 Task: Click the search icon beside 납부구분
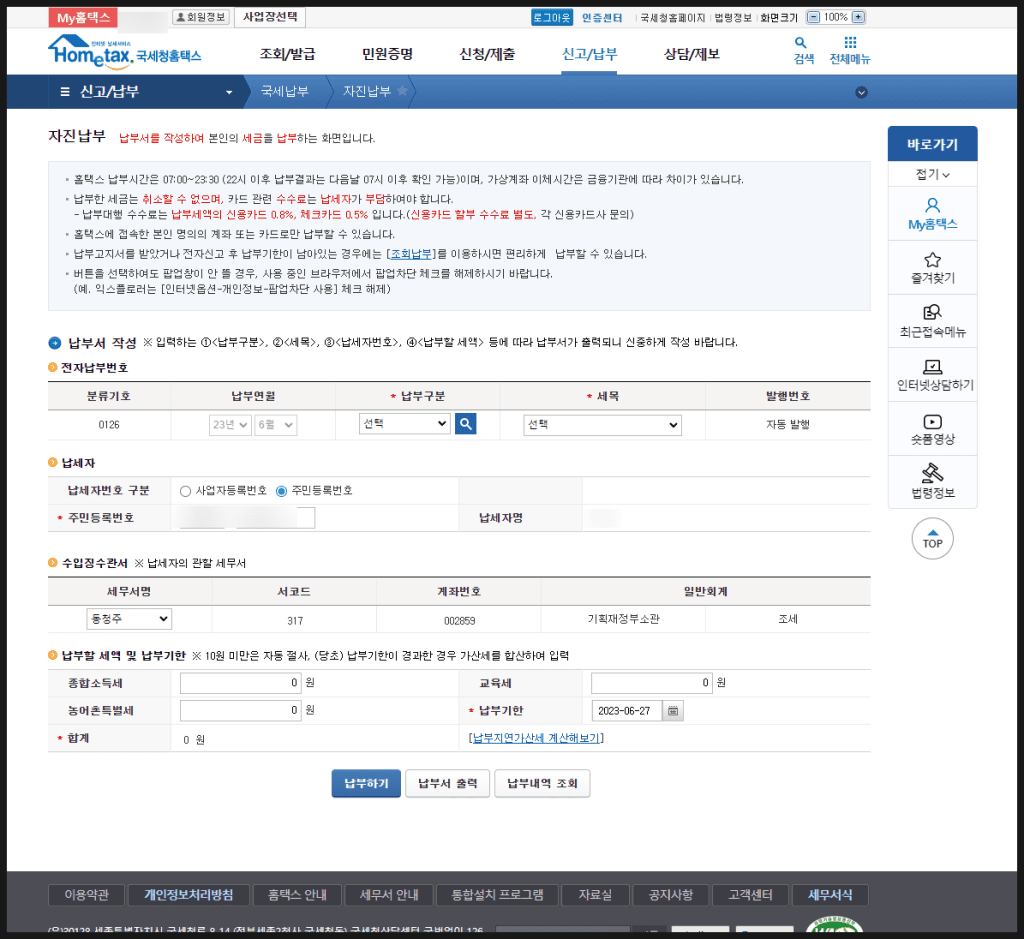click(x=465, y=424)
